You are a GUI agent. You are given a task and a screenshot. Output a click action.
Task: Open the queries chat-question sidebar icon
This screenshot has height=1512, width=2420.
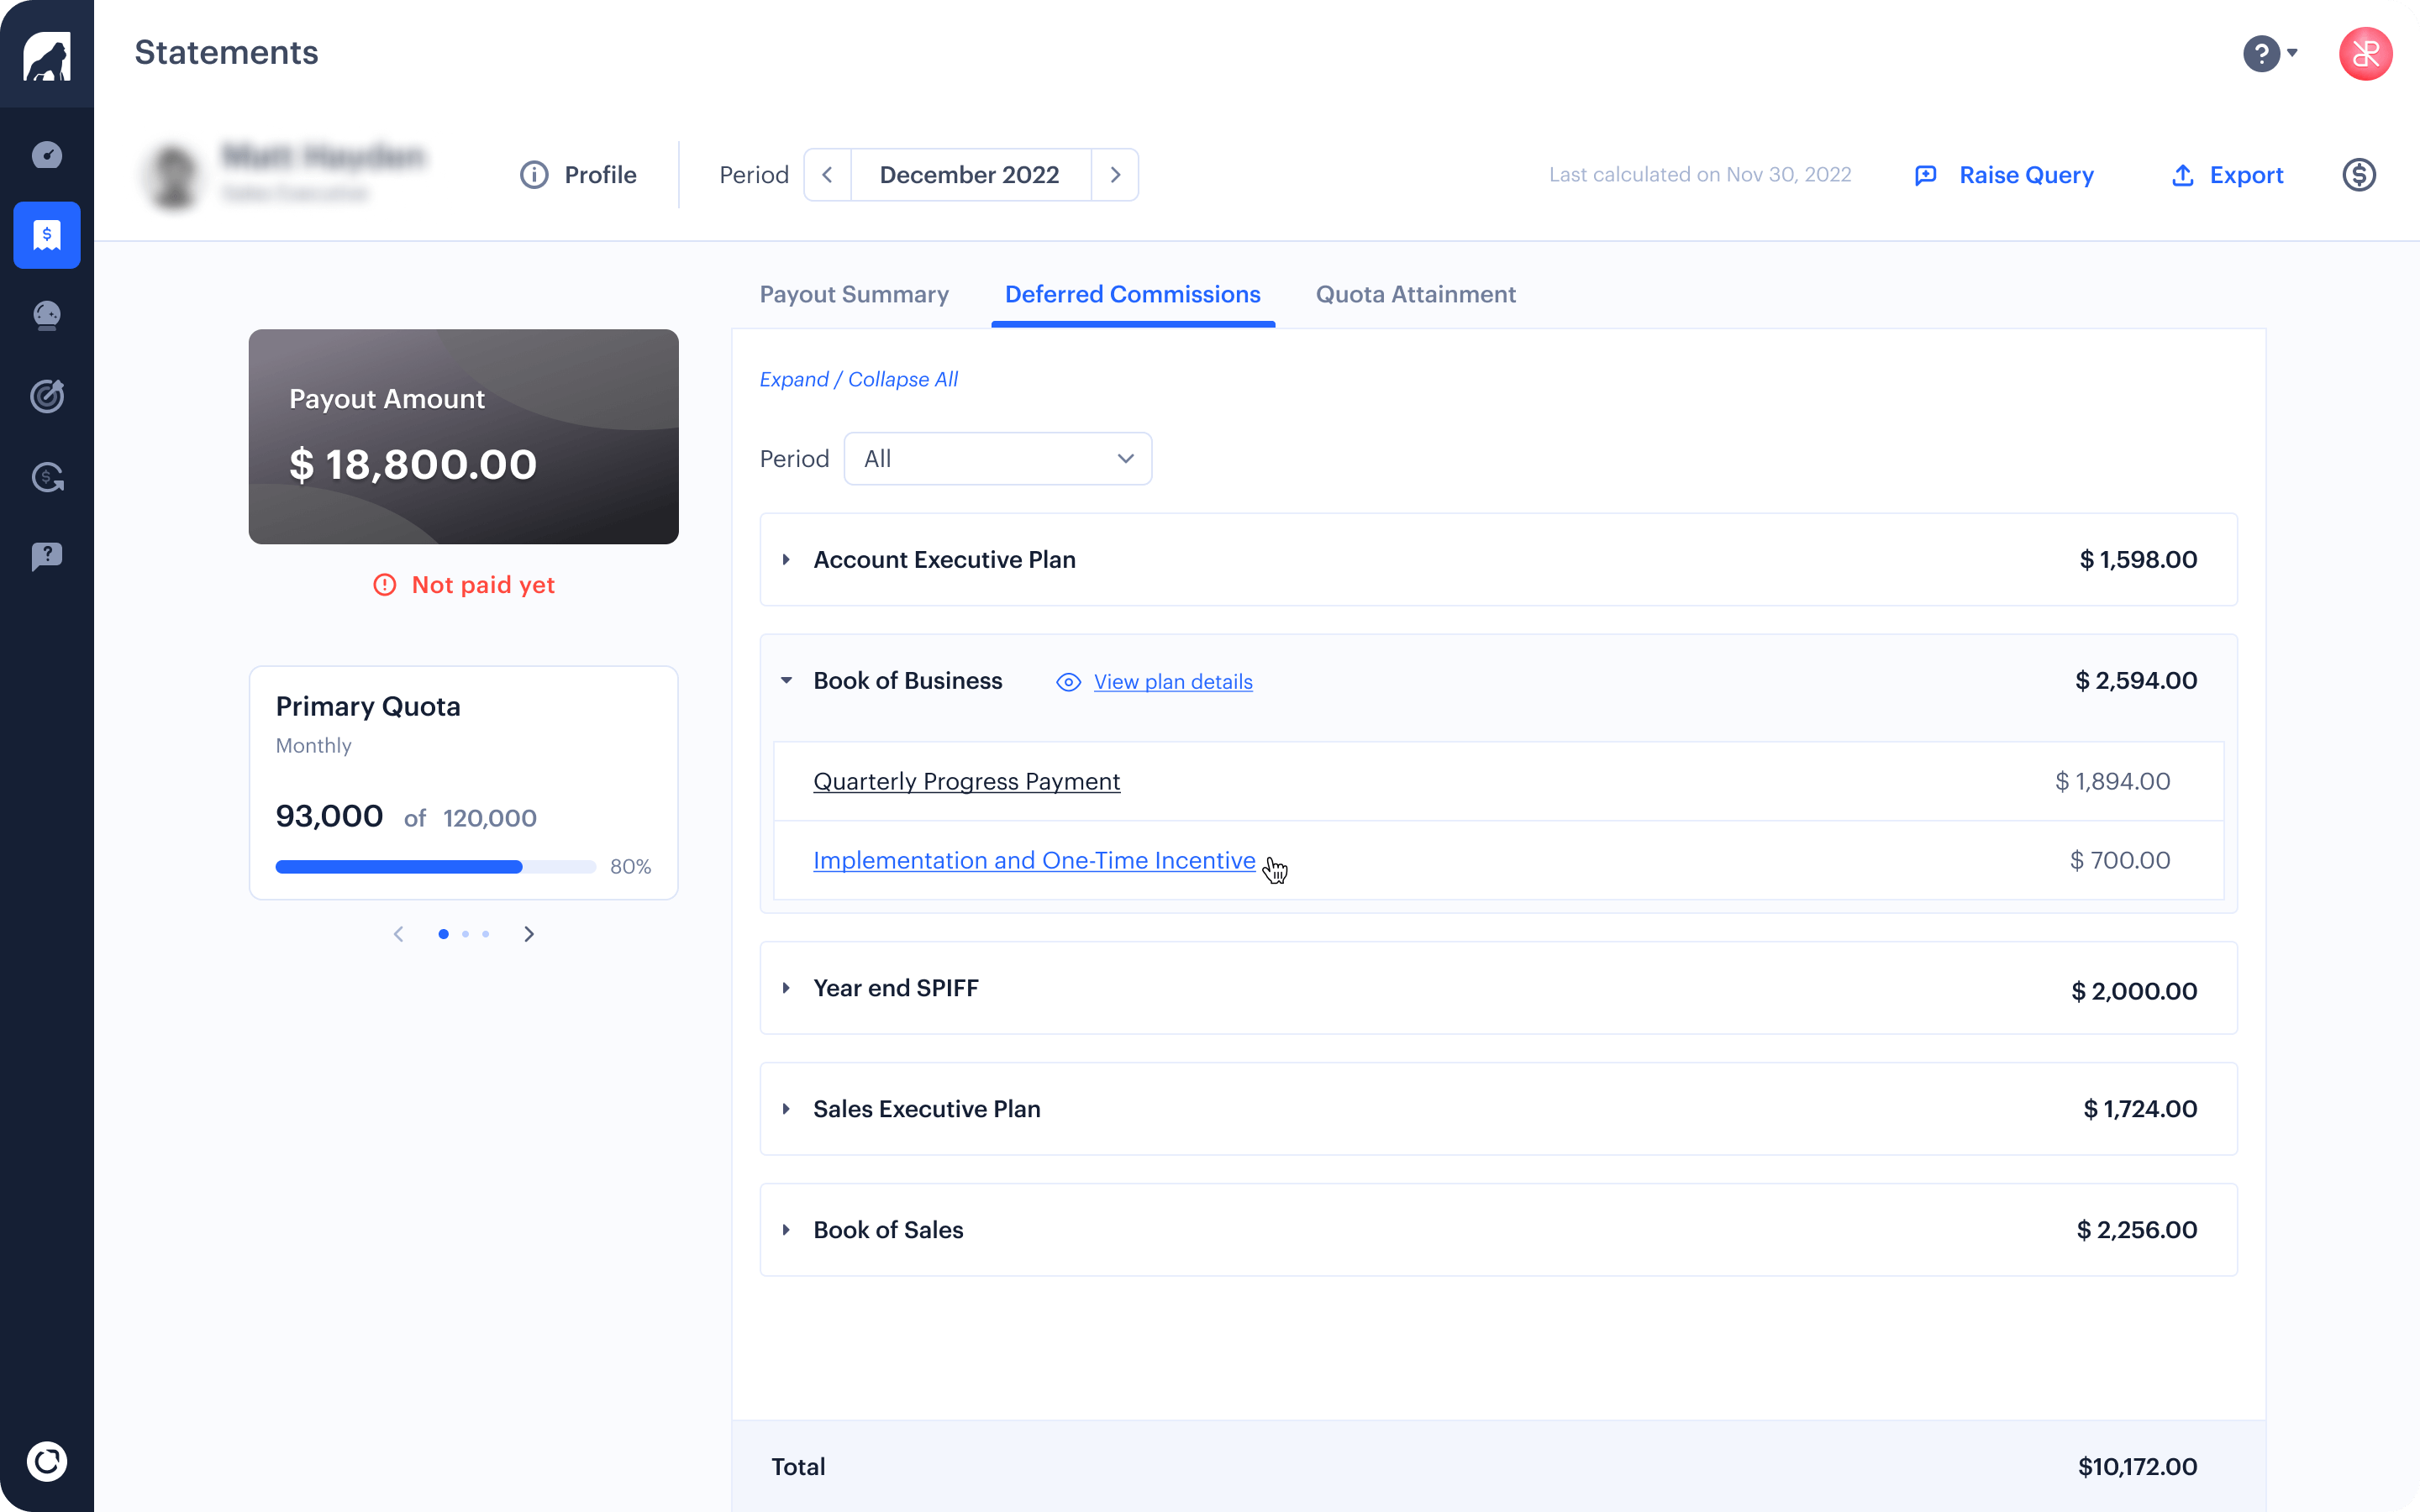(x=47, y=556)
